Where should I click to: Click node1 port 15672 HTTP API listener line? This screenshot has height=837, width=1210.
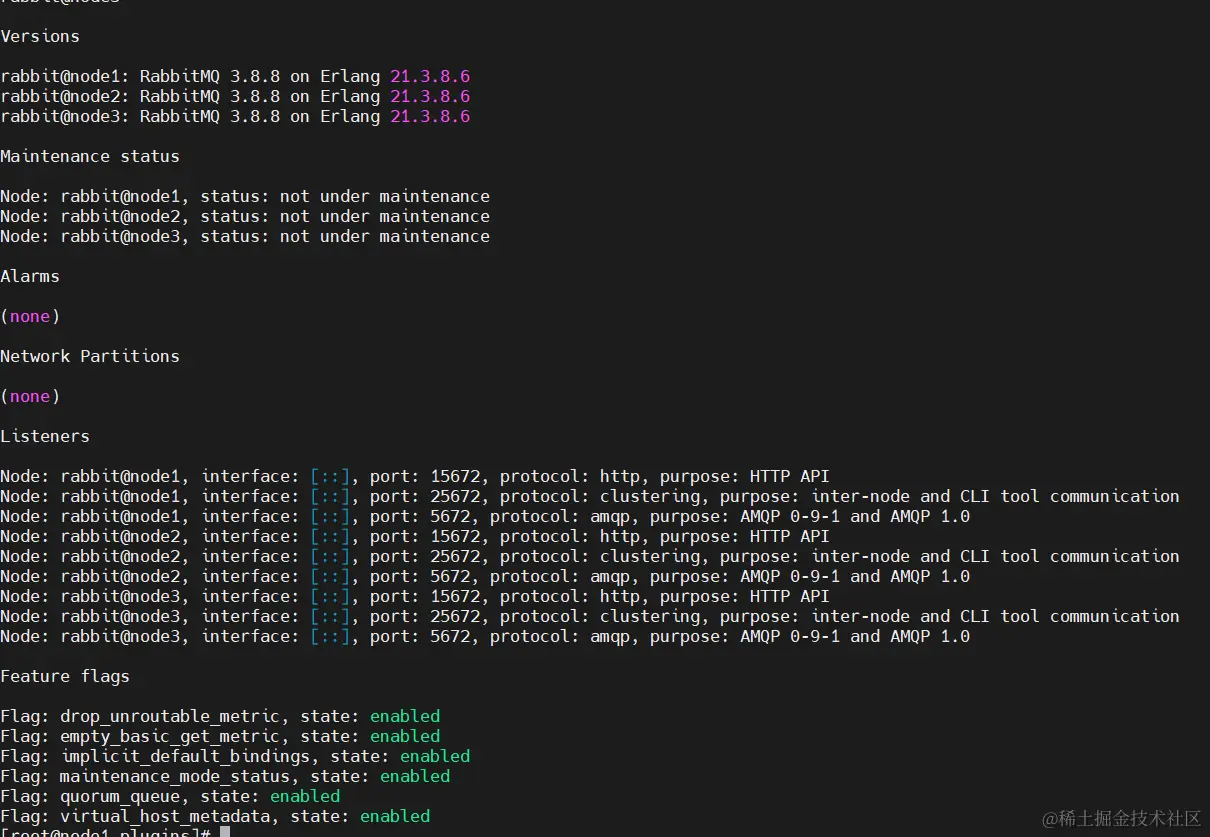415,476
